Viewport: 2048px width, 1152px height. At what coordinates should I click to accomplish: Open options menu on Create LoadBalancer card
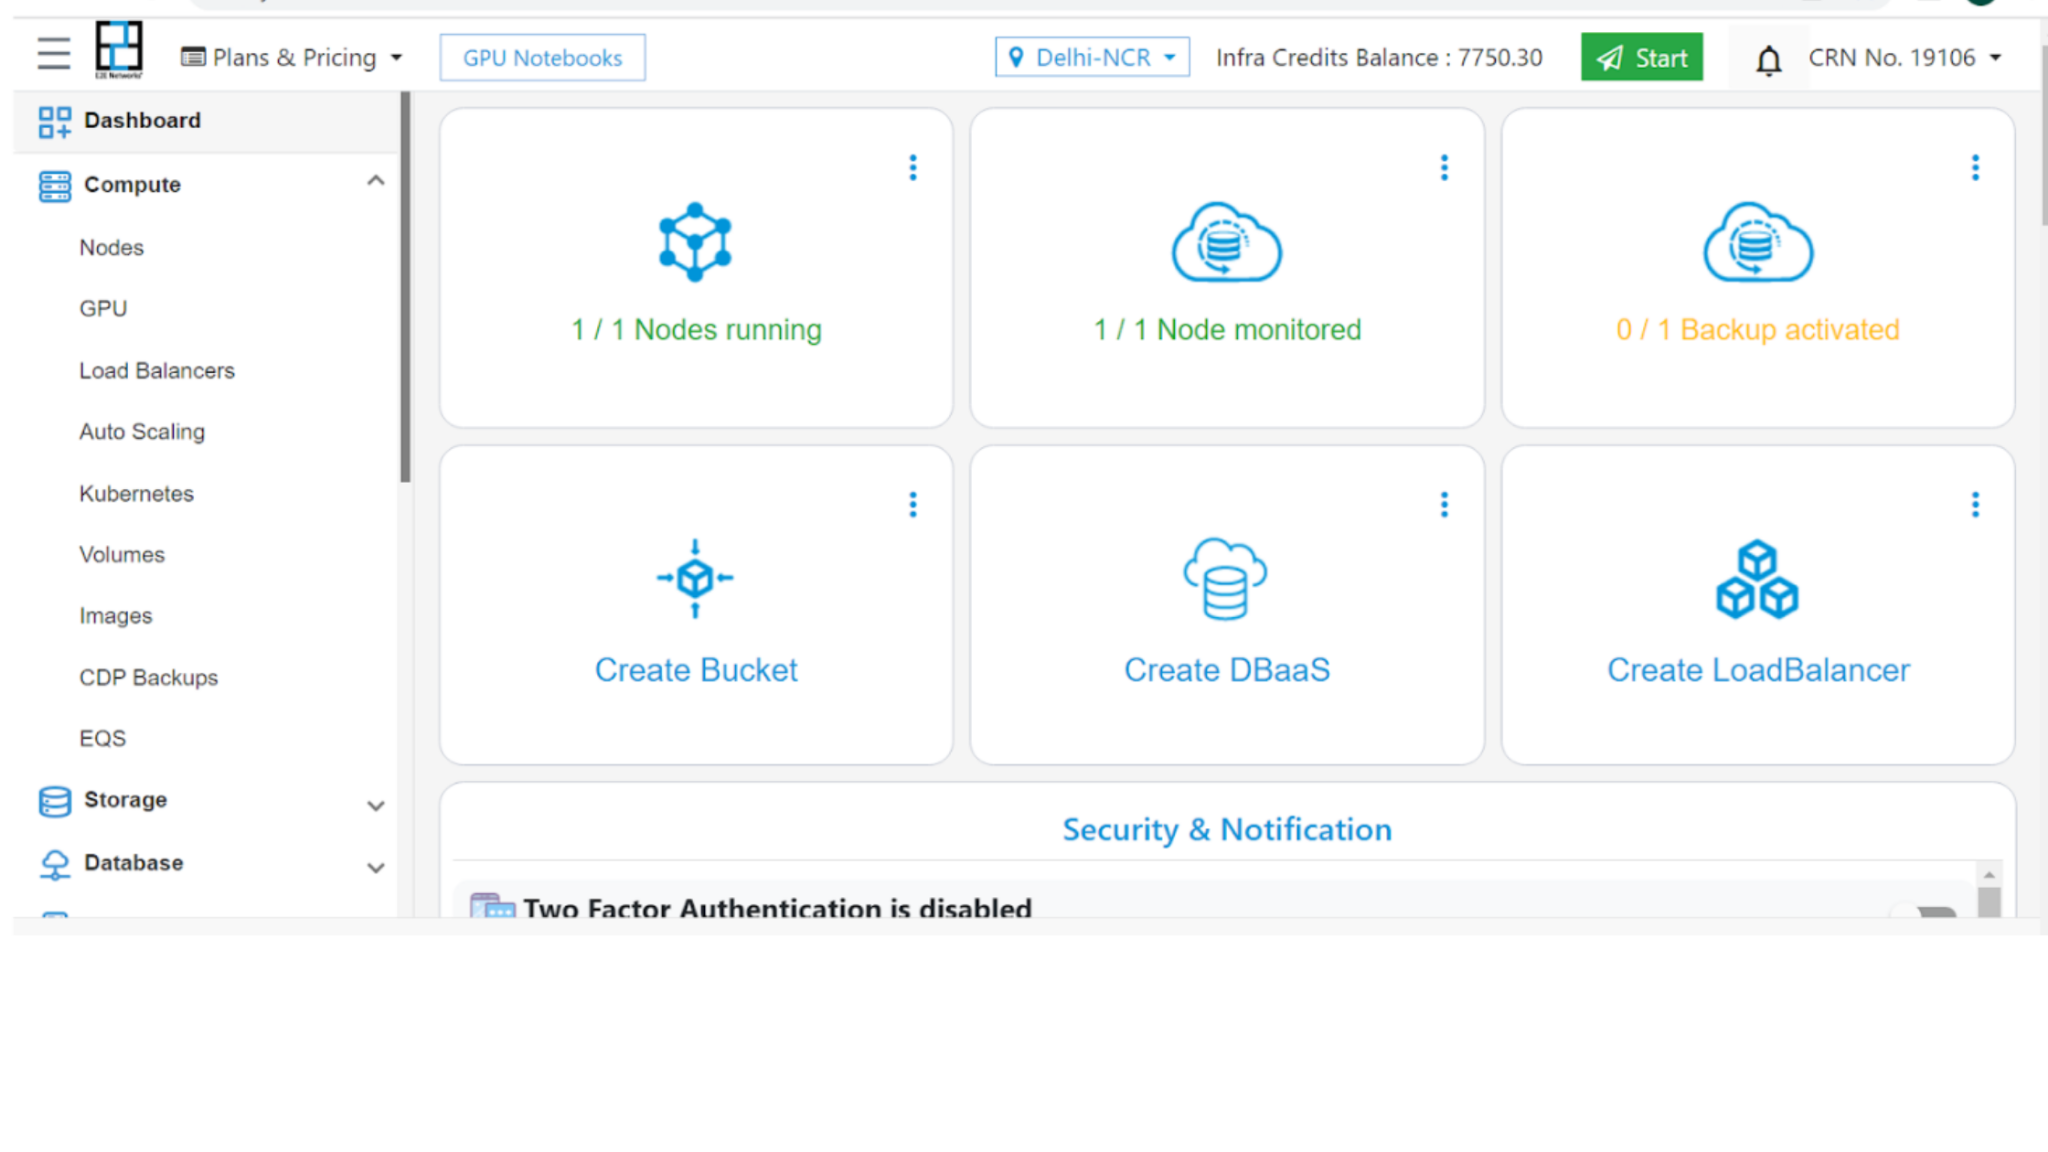1975,504
